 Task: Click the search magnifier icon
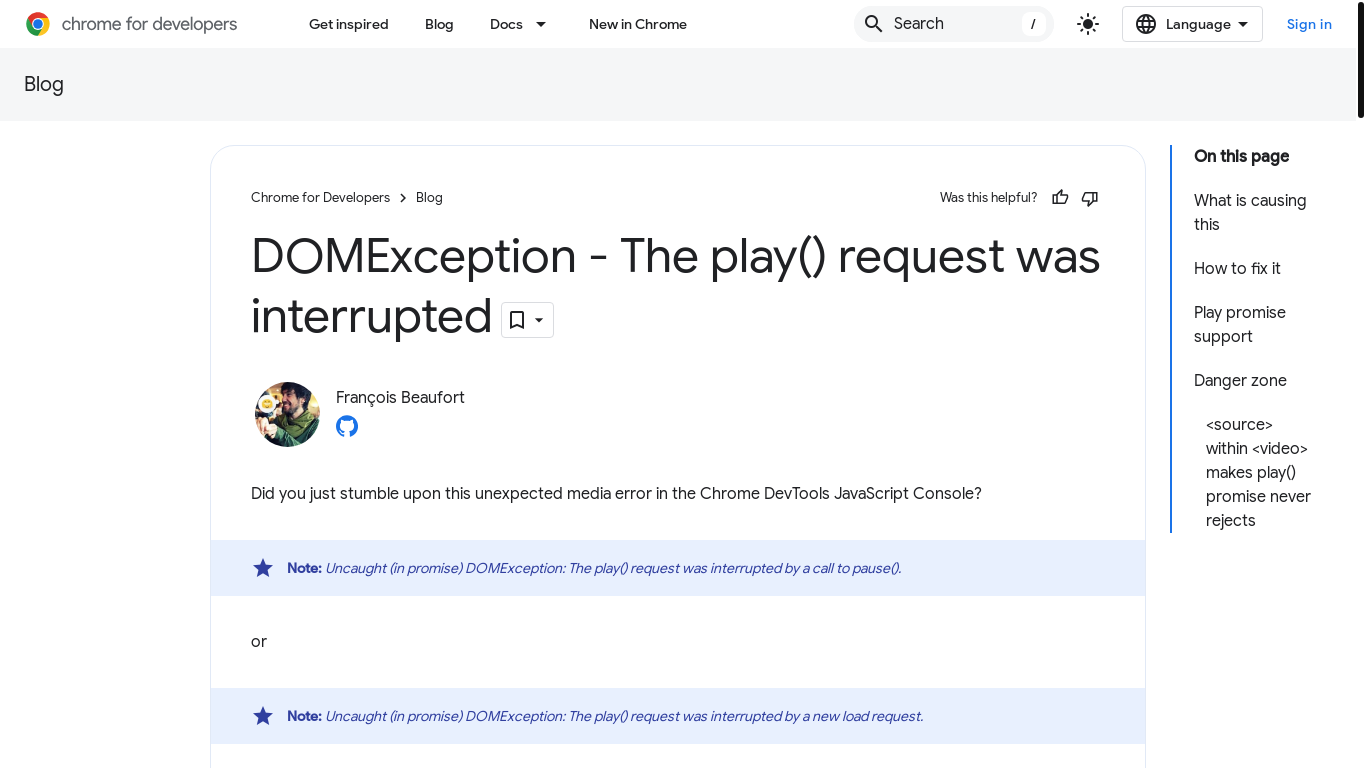tap(873, 24)
